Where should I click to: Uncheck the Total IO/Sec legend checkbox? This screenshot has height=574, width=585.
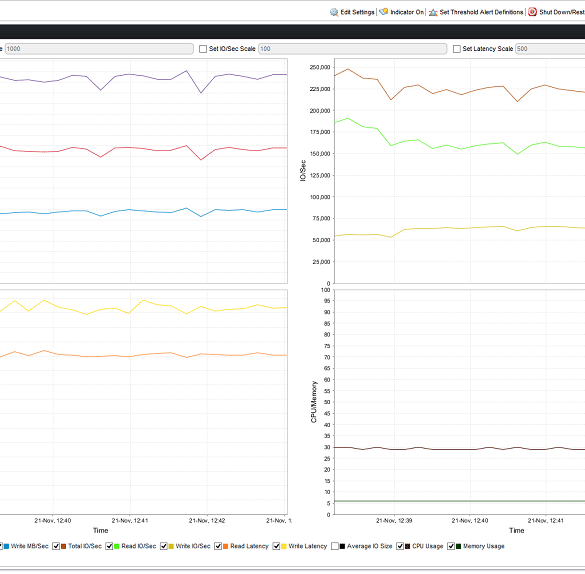[x=56, y=547]
